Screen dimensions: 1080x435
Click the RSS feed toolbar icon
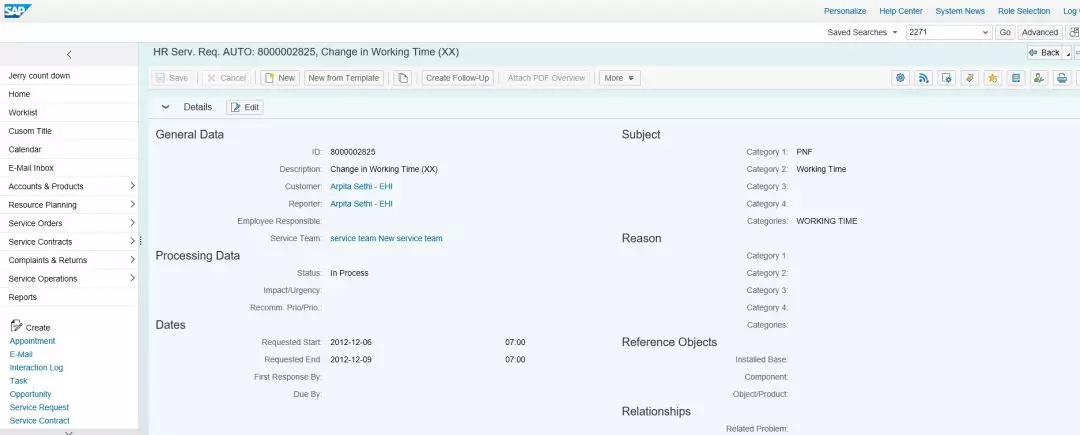click(x=924, y=78)
